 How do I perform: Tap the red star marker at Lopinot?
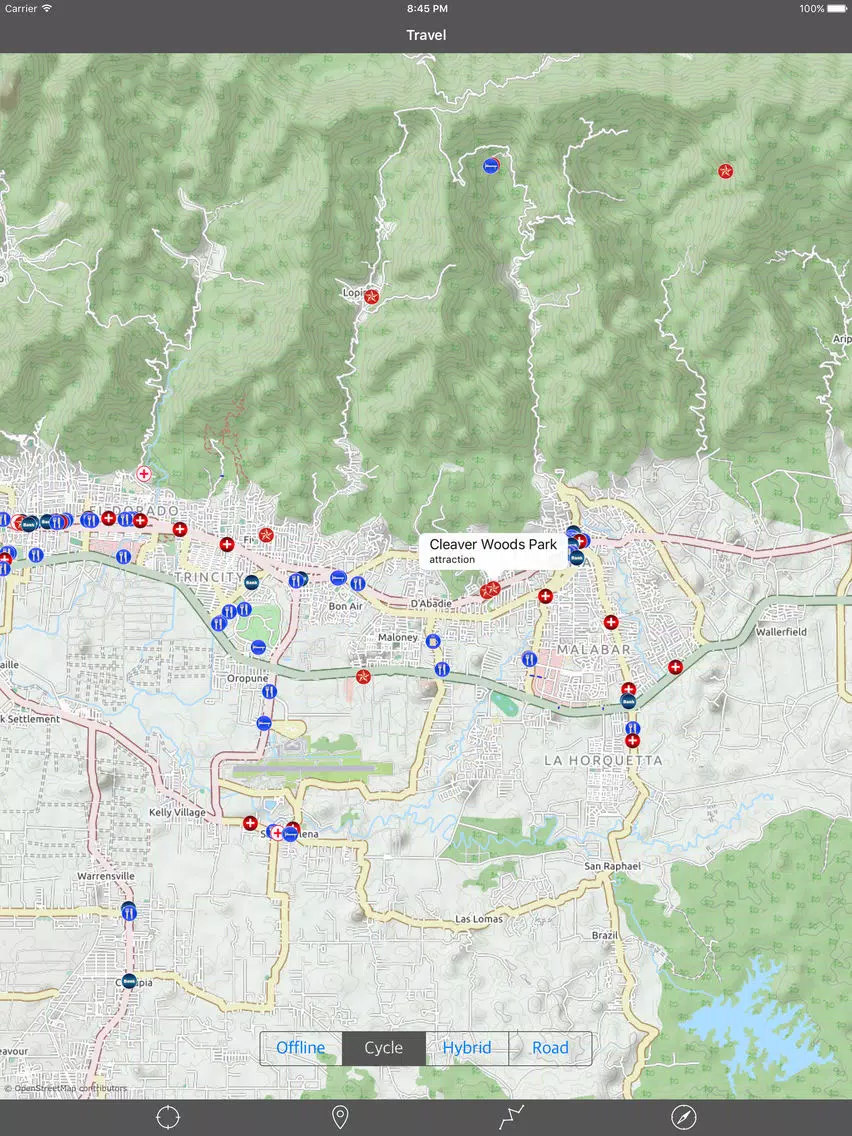pyautogui.click(x=372, y=296)
